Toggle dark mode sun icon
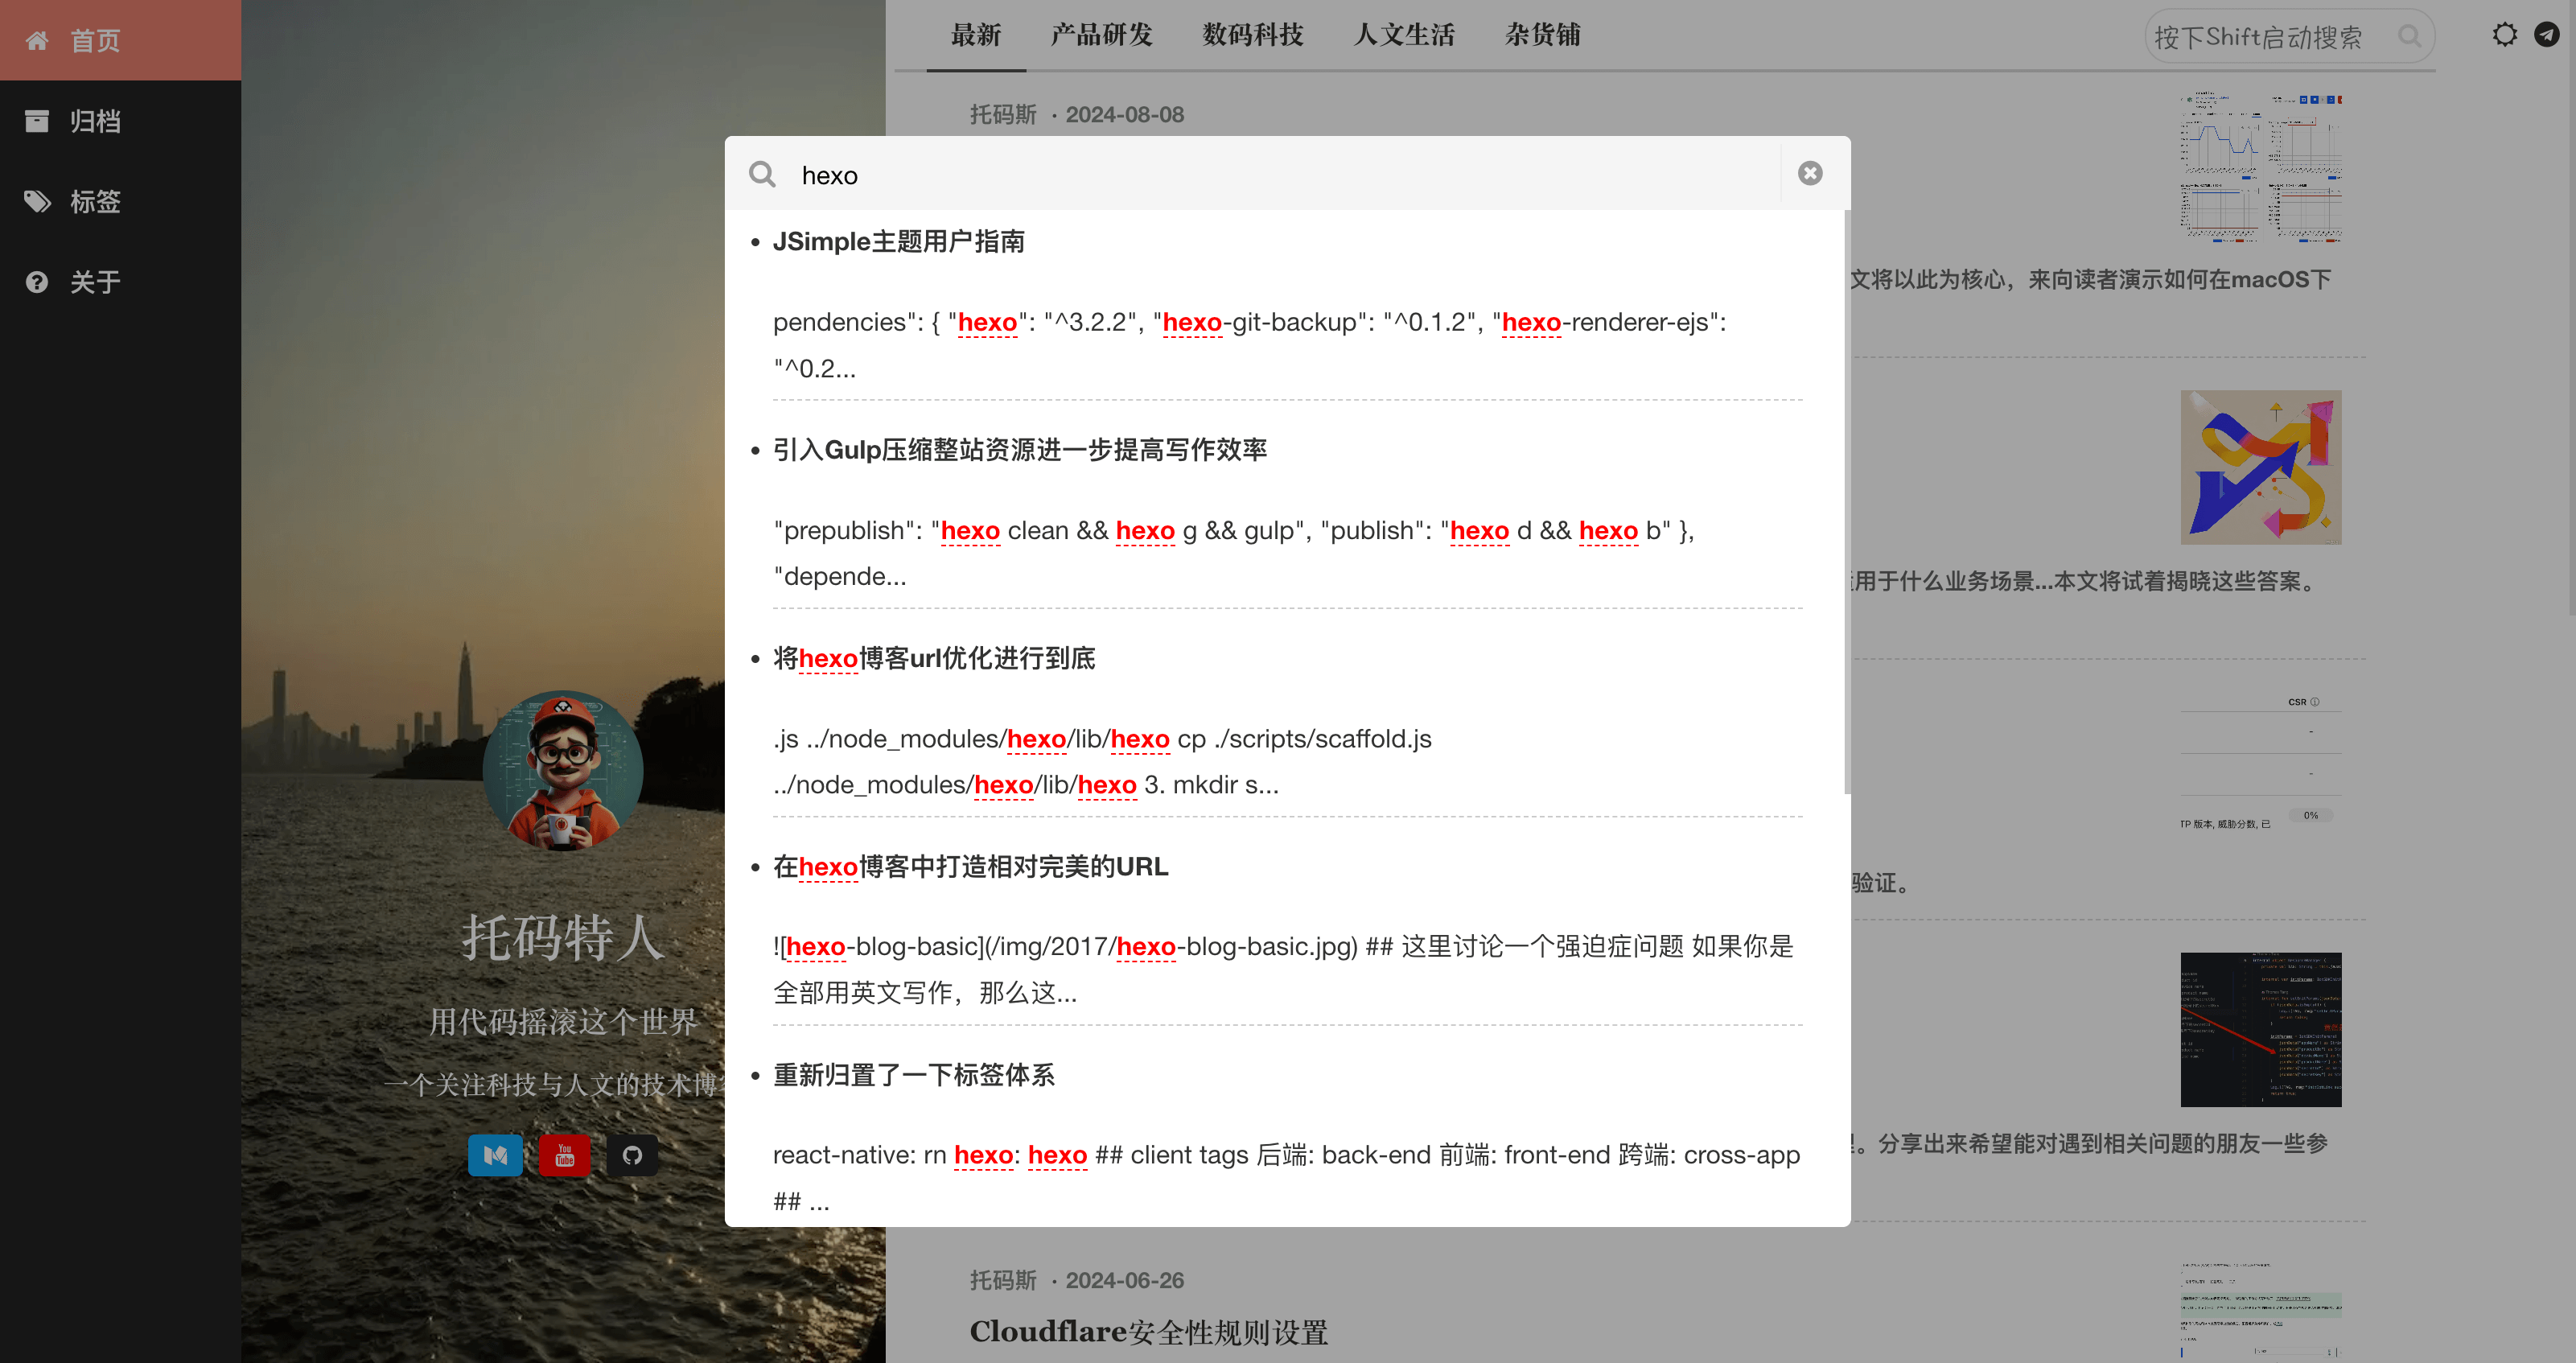 (2504, 35)
